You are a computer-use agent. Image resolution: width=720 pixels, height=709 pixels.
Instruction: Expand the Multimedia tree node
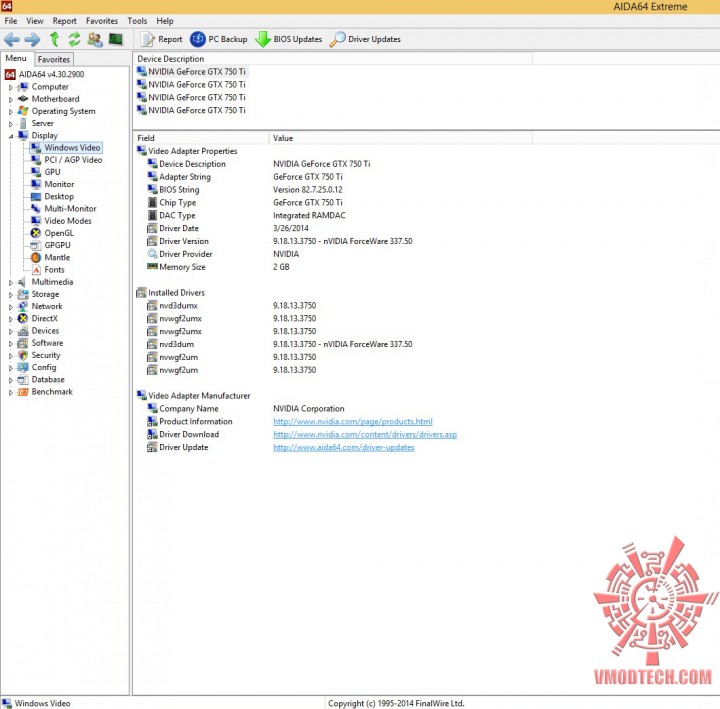tap(11, 282)
